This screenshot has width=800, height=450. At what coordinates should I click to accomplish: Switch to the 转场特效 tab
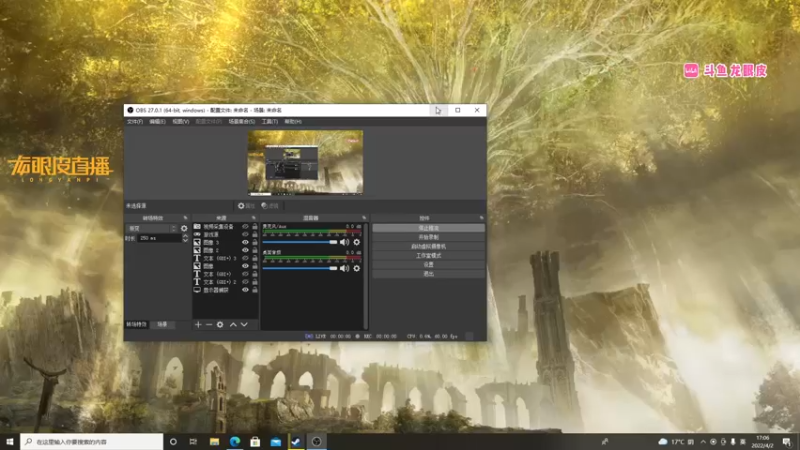click(136, 324)
